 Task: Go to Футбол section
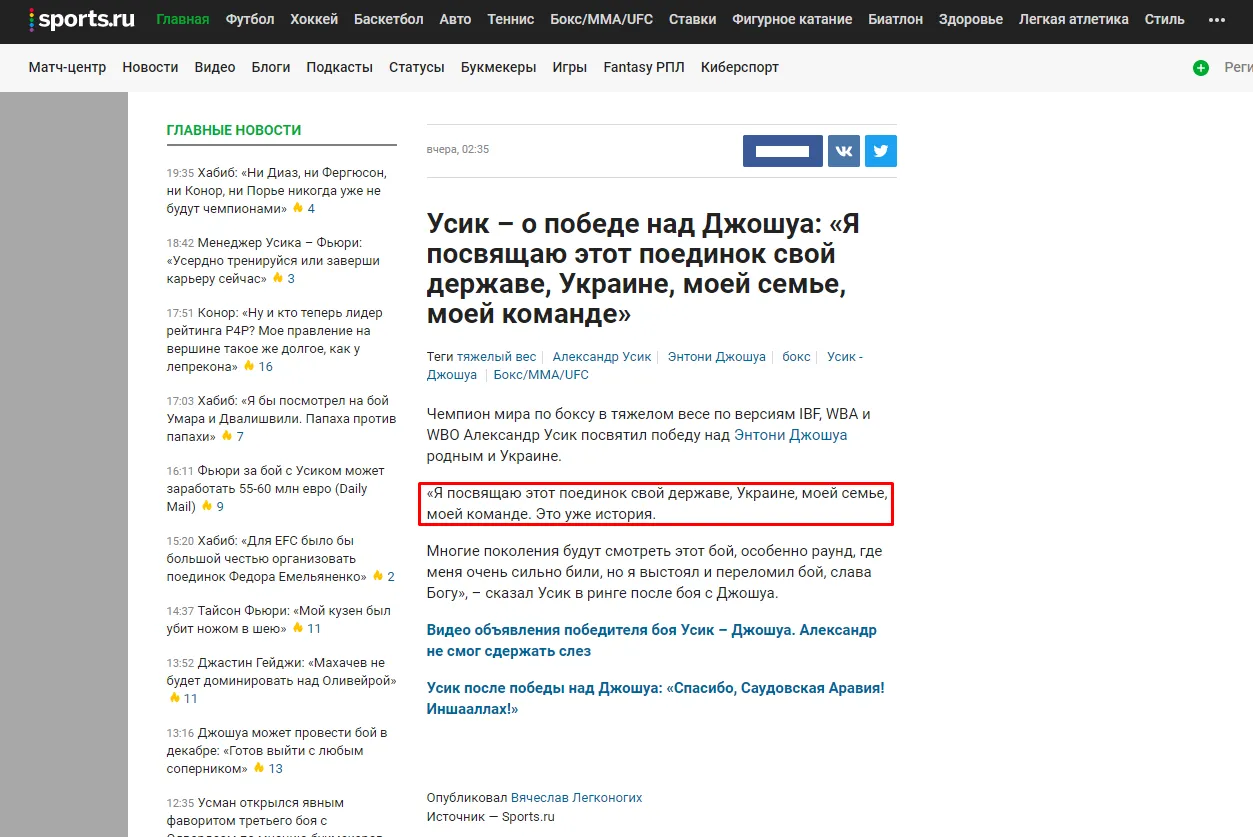pos(250,19)
